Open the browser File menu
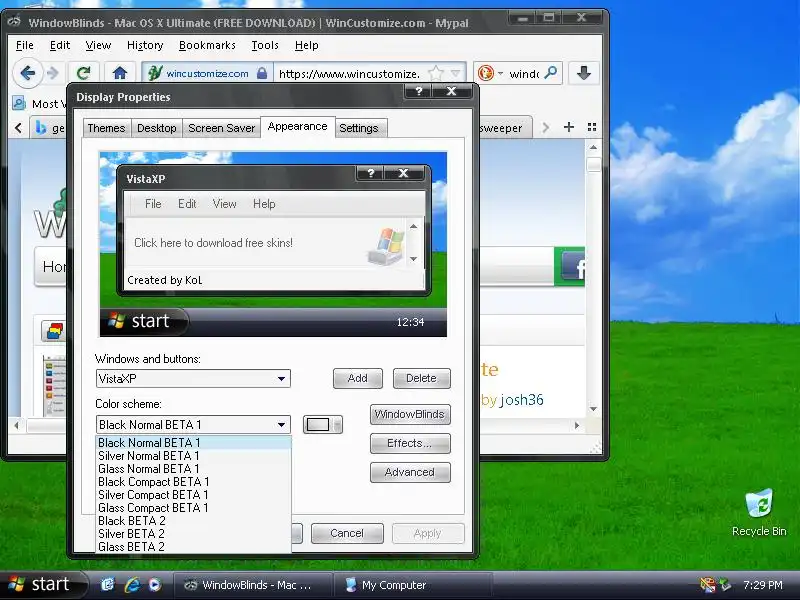The width and height of the screenshot is (800, 600). (x=24, y=45)
